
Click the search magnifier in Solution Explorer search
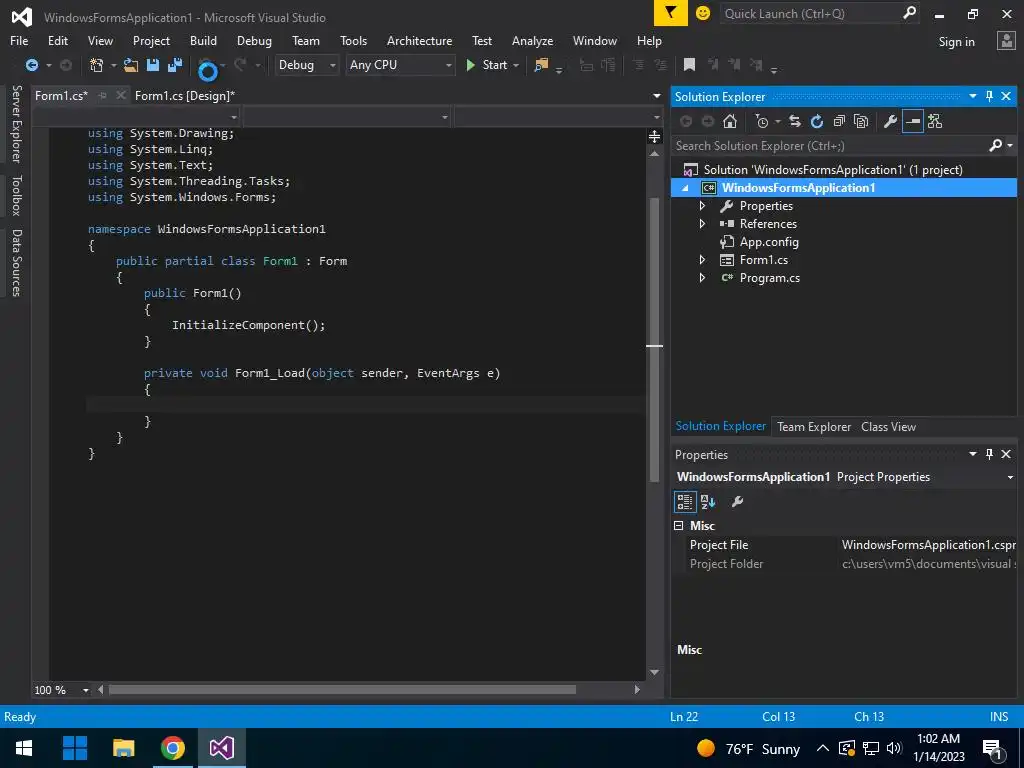[995, 146]
